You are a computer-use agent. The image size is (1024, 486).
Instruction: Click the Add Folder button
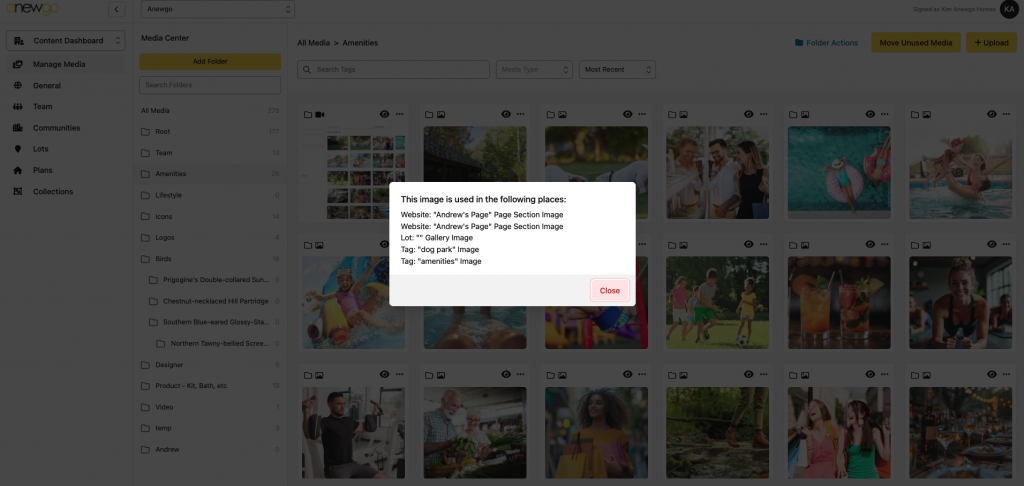point(210,62)
